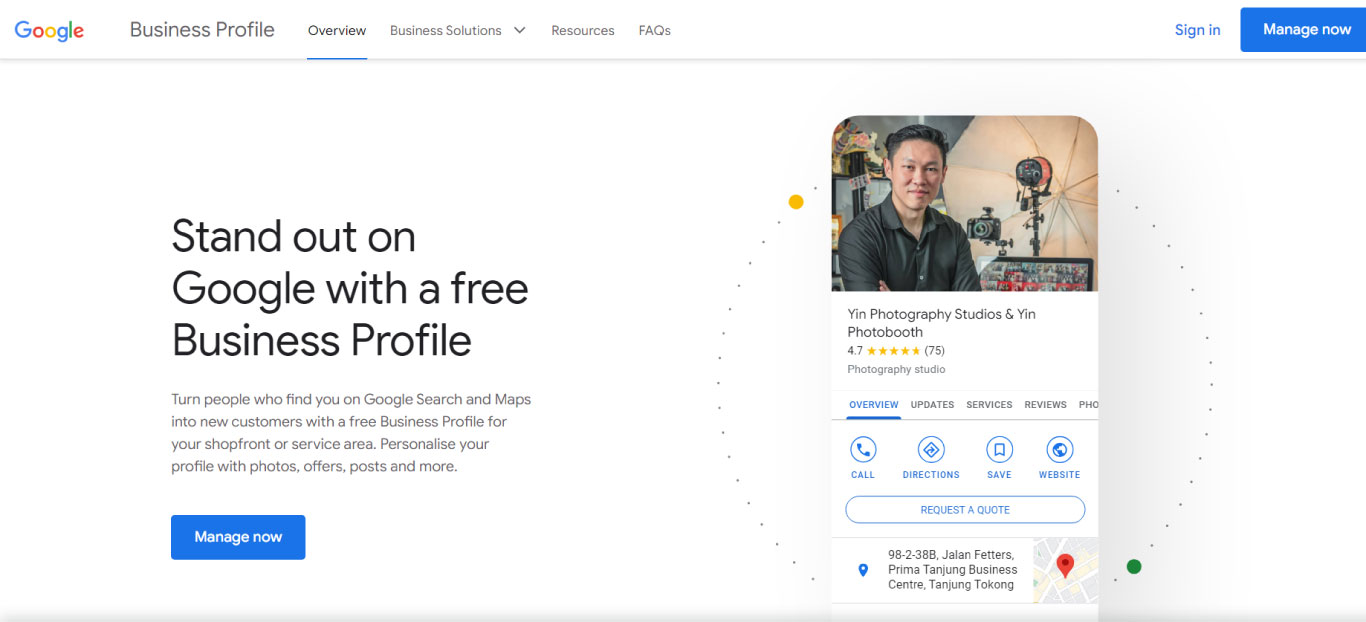Click the Photography studio category label
Image resolution: width=1366 pixels, height=622 pixels.
click(x=896, y=369)
